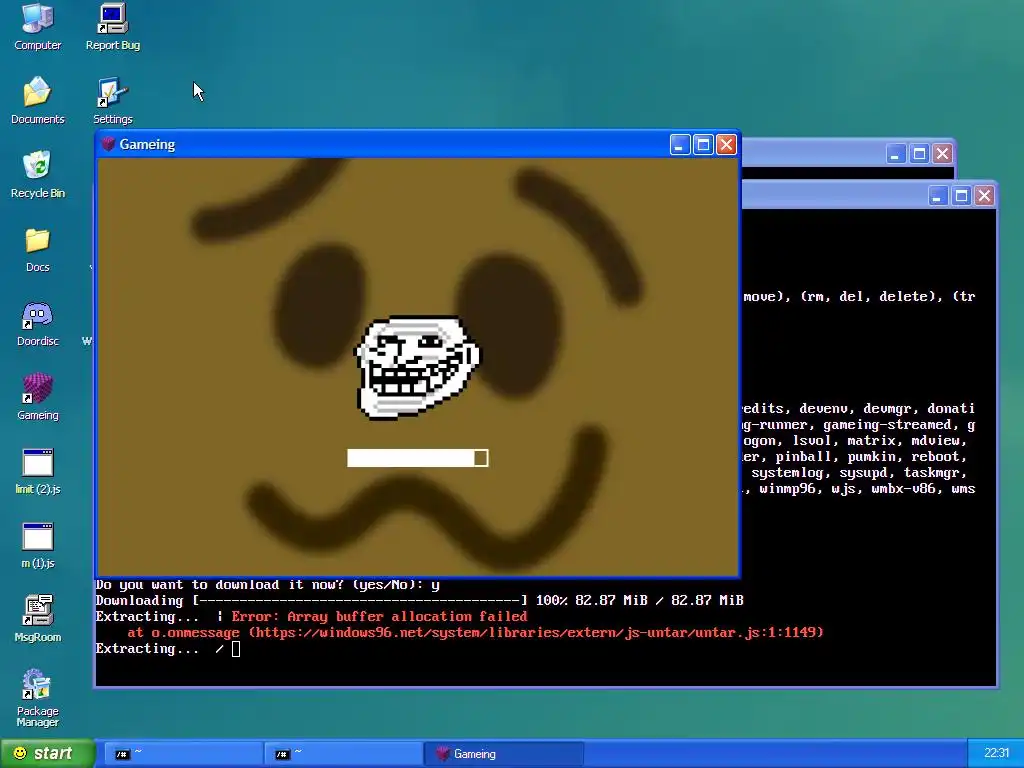This screenshot has height=768, width=1024.
Task: Open the Docs folder icon
Action: point(37,248)
